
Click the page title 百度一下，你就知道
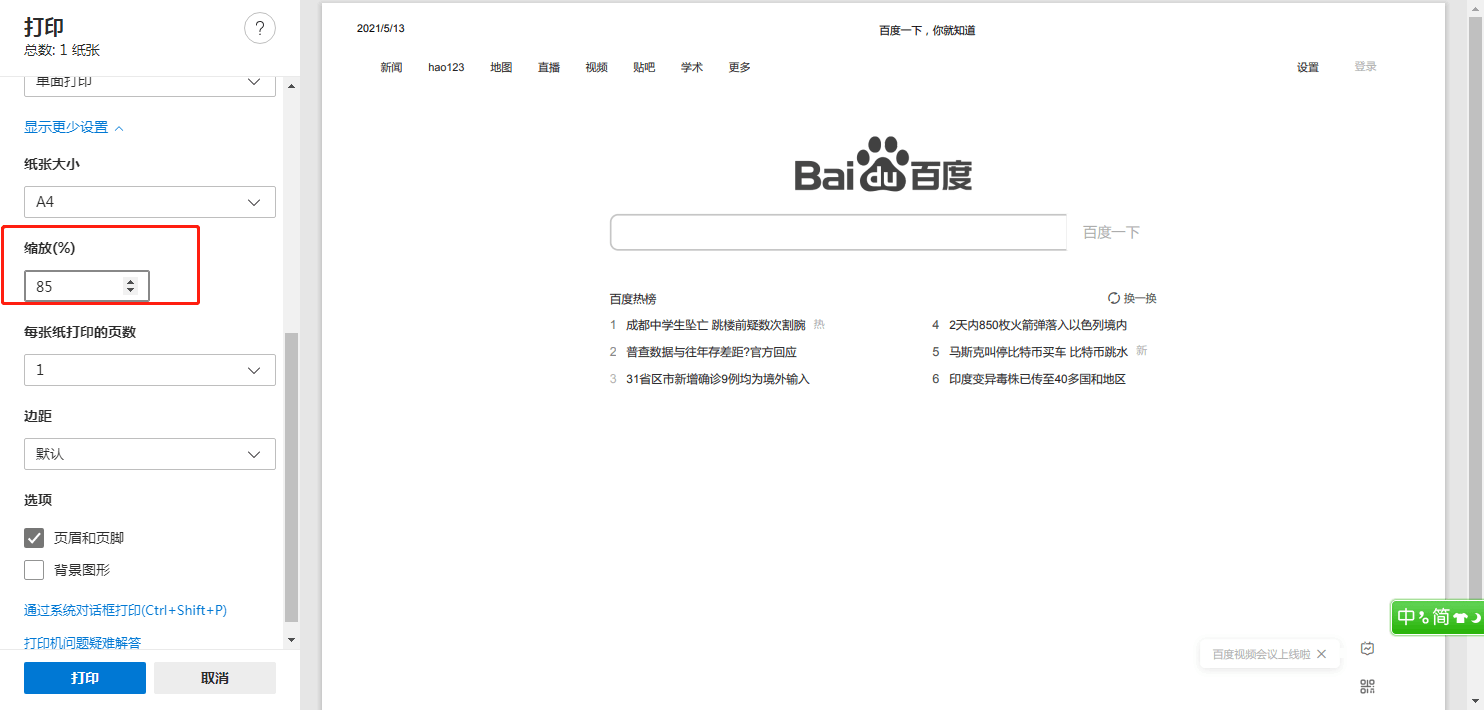coord(927,30)
